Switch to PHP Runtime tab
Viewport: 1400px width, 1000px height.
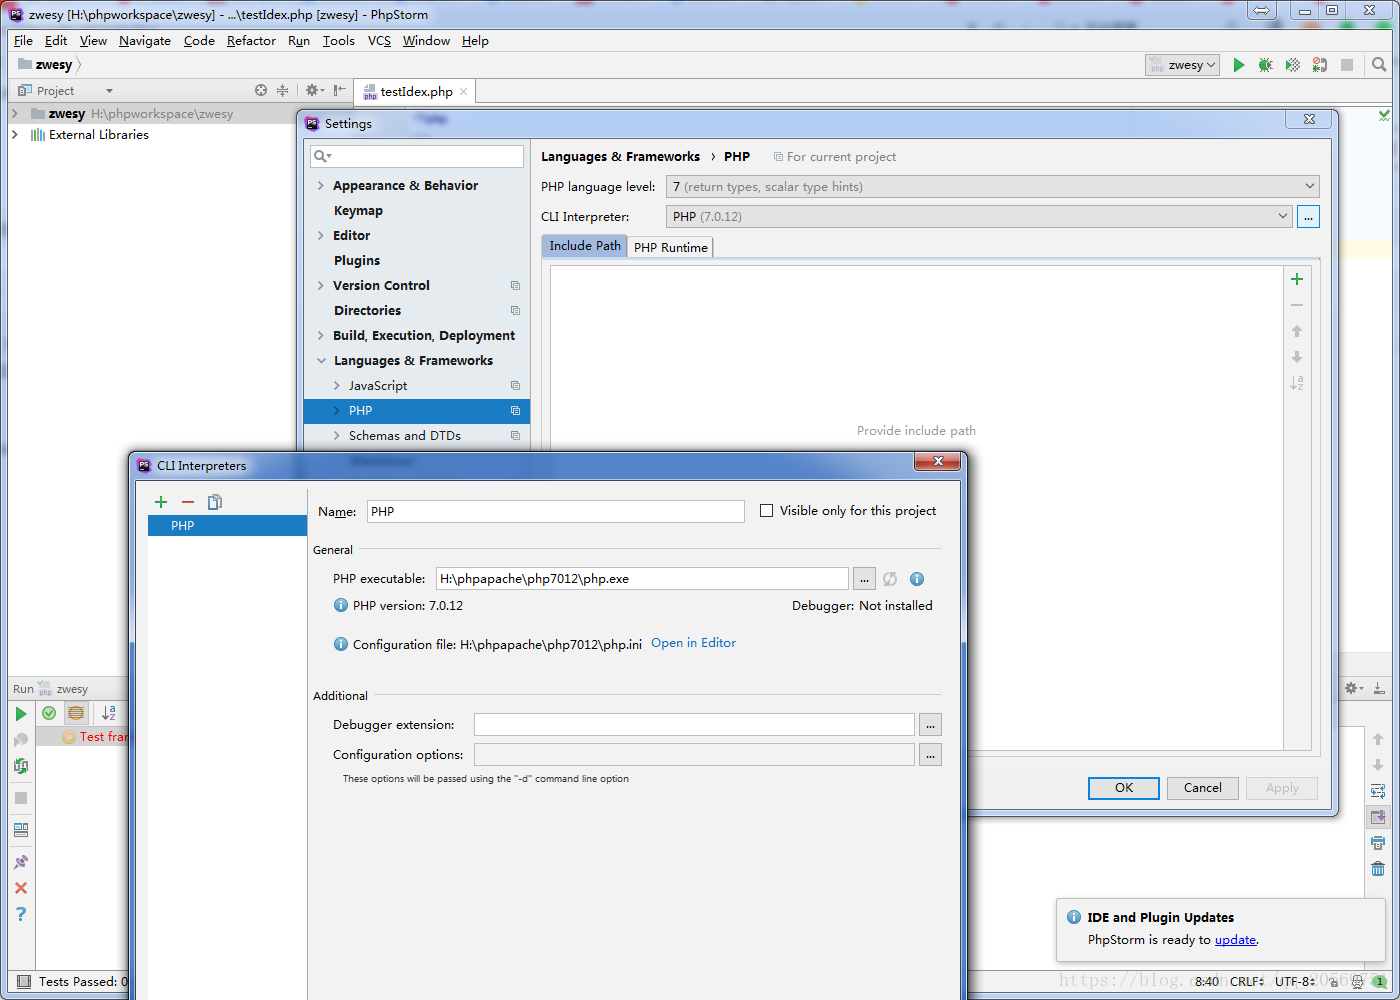click(670, 247)
